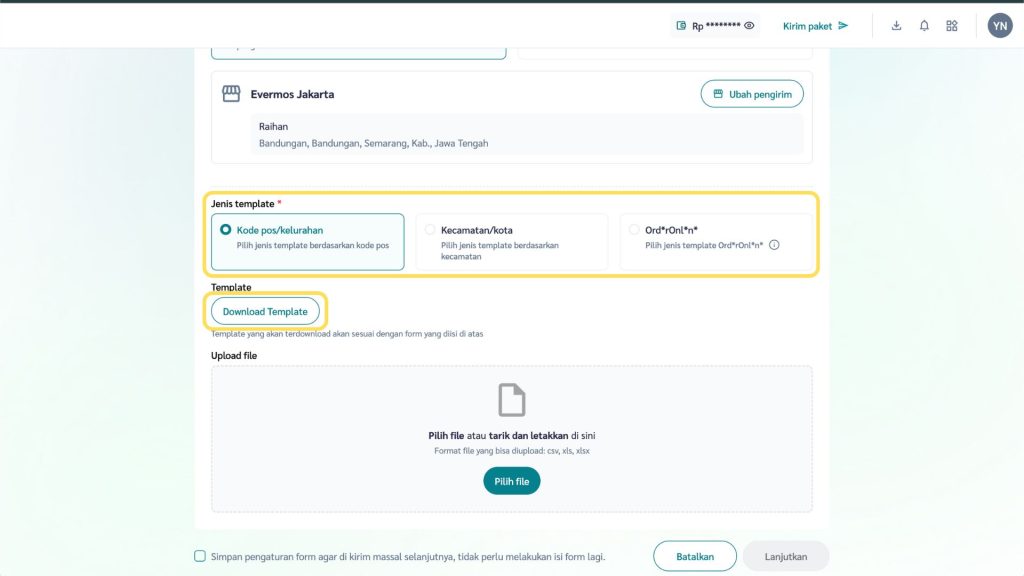Tick the Simpan pengaturan form checkbox

(200, 556)
